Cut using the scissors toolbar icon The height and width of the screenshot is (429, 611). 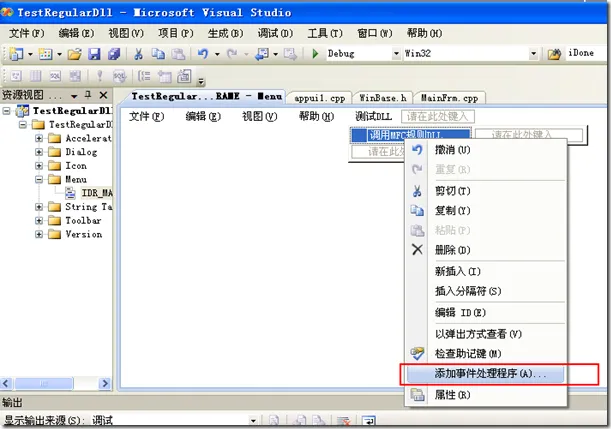(x=138, y=54)
